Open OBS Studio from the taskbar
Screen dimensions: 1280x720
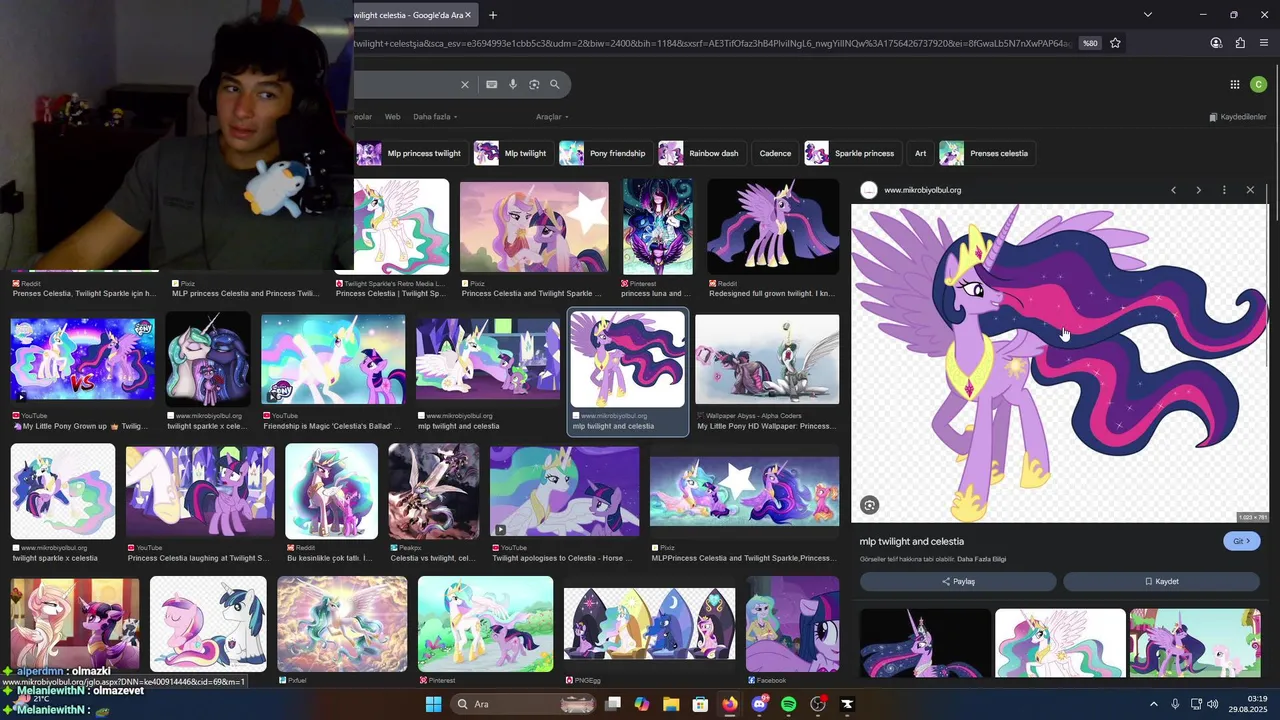tap(818, 704)
